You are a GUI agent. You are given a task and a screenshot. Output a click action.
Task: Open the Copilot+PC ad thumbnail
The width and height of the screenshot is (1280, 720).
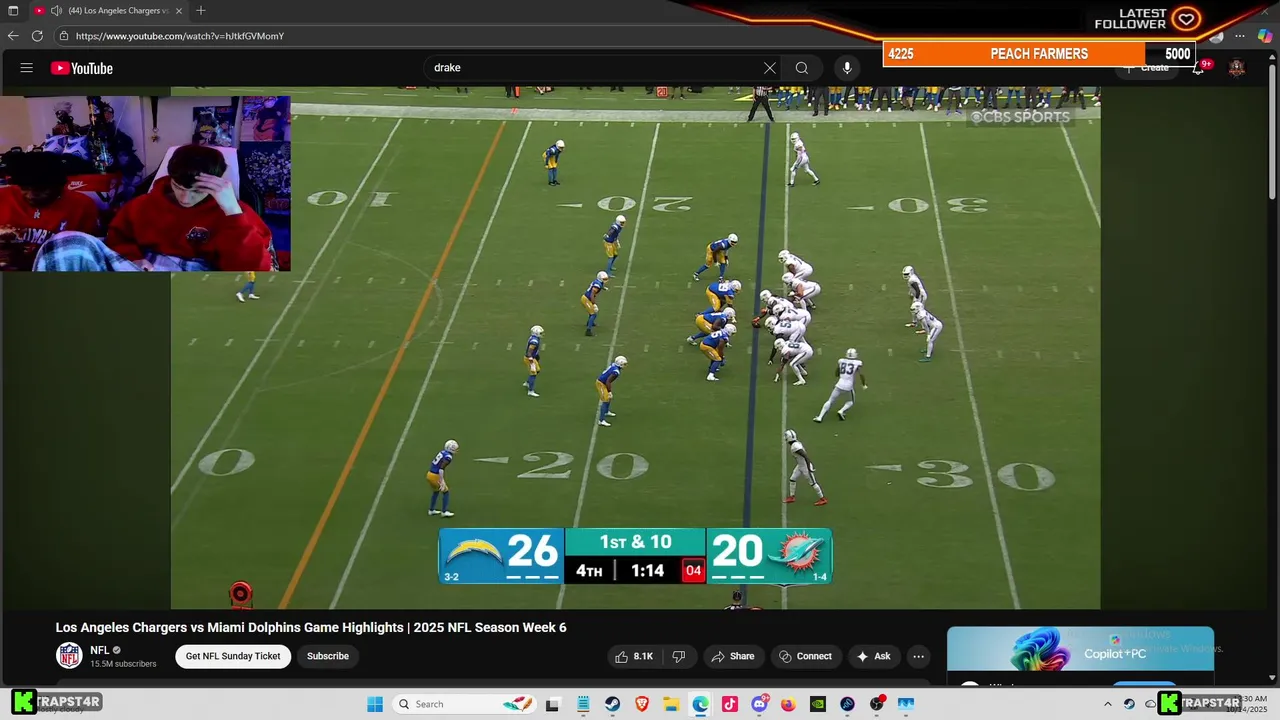1080,648
